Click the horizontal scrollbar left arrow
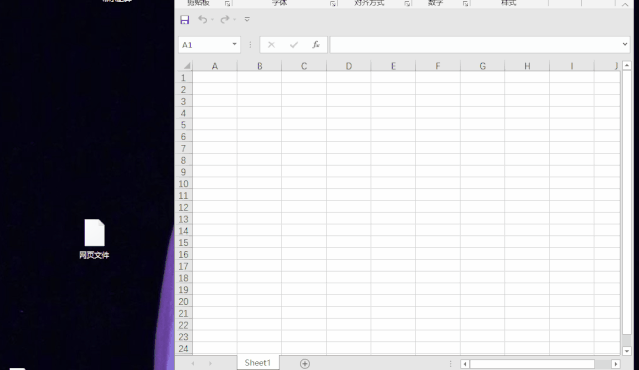The image size is (639, 370). coord(465,364)
